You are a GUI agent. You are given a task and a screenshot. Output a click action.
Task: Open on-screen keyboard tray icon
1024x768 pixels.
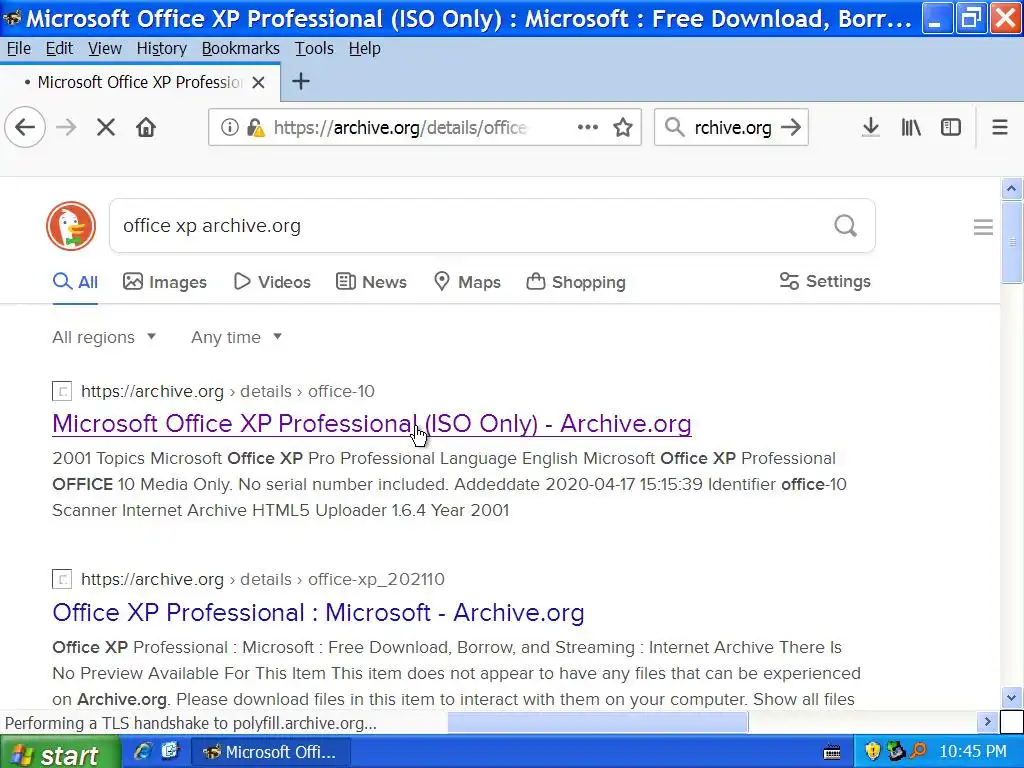pos(833,752)
